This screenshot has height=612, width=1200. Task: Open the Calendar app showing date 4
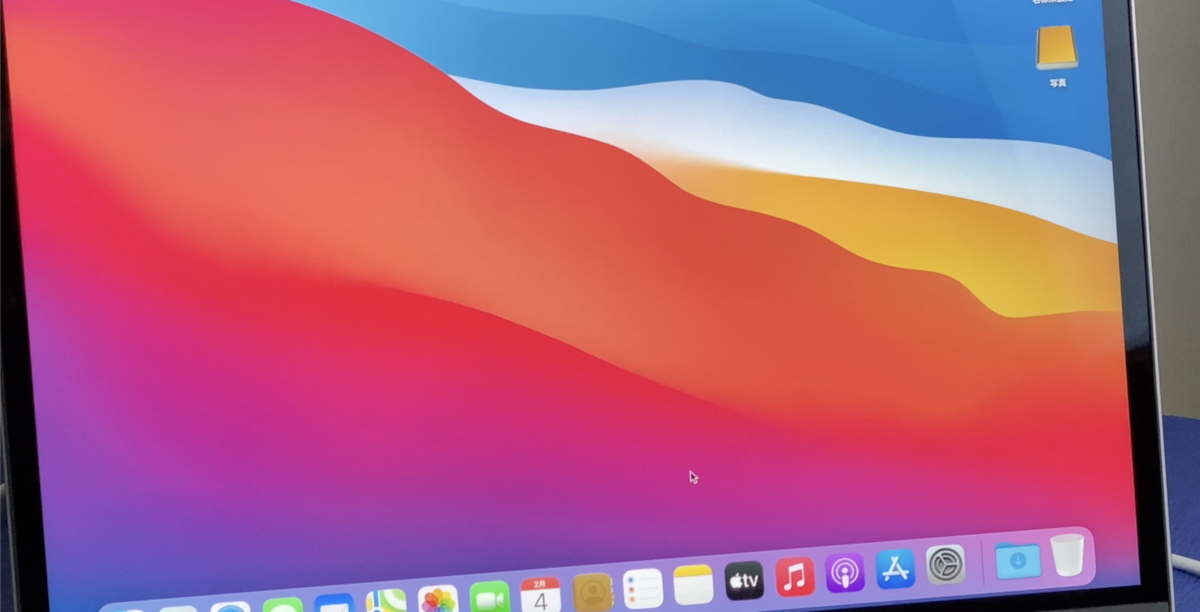pos(540,594)
